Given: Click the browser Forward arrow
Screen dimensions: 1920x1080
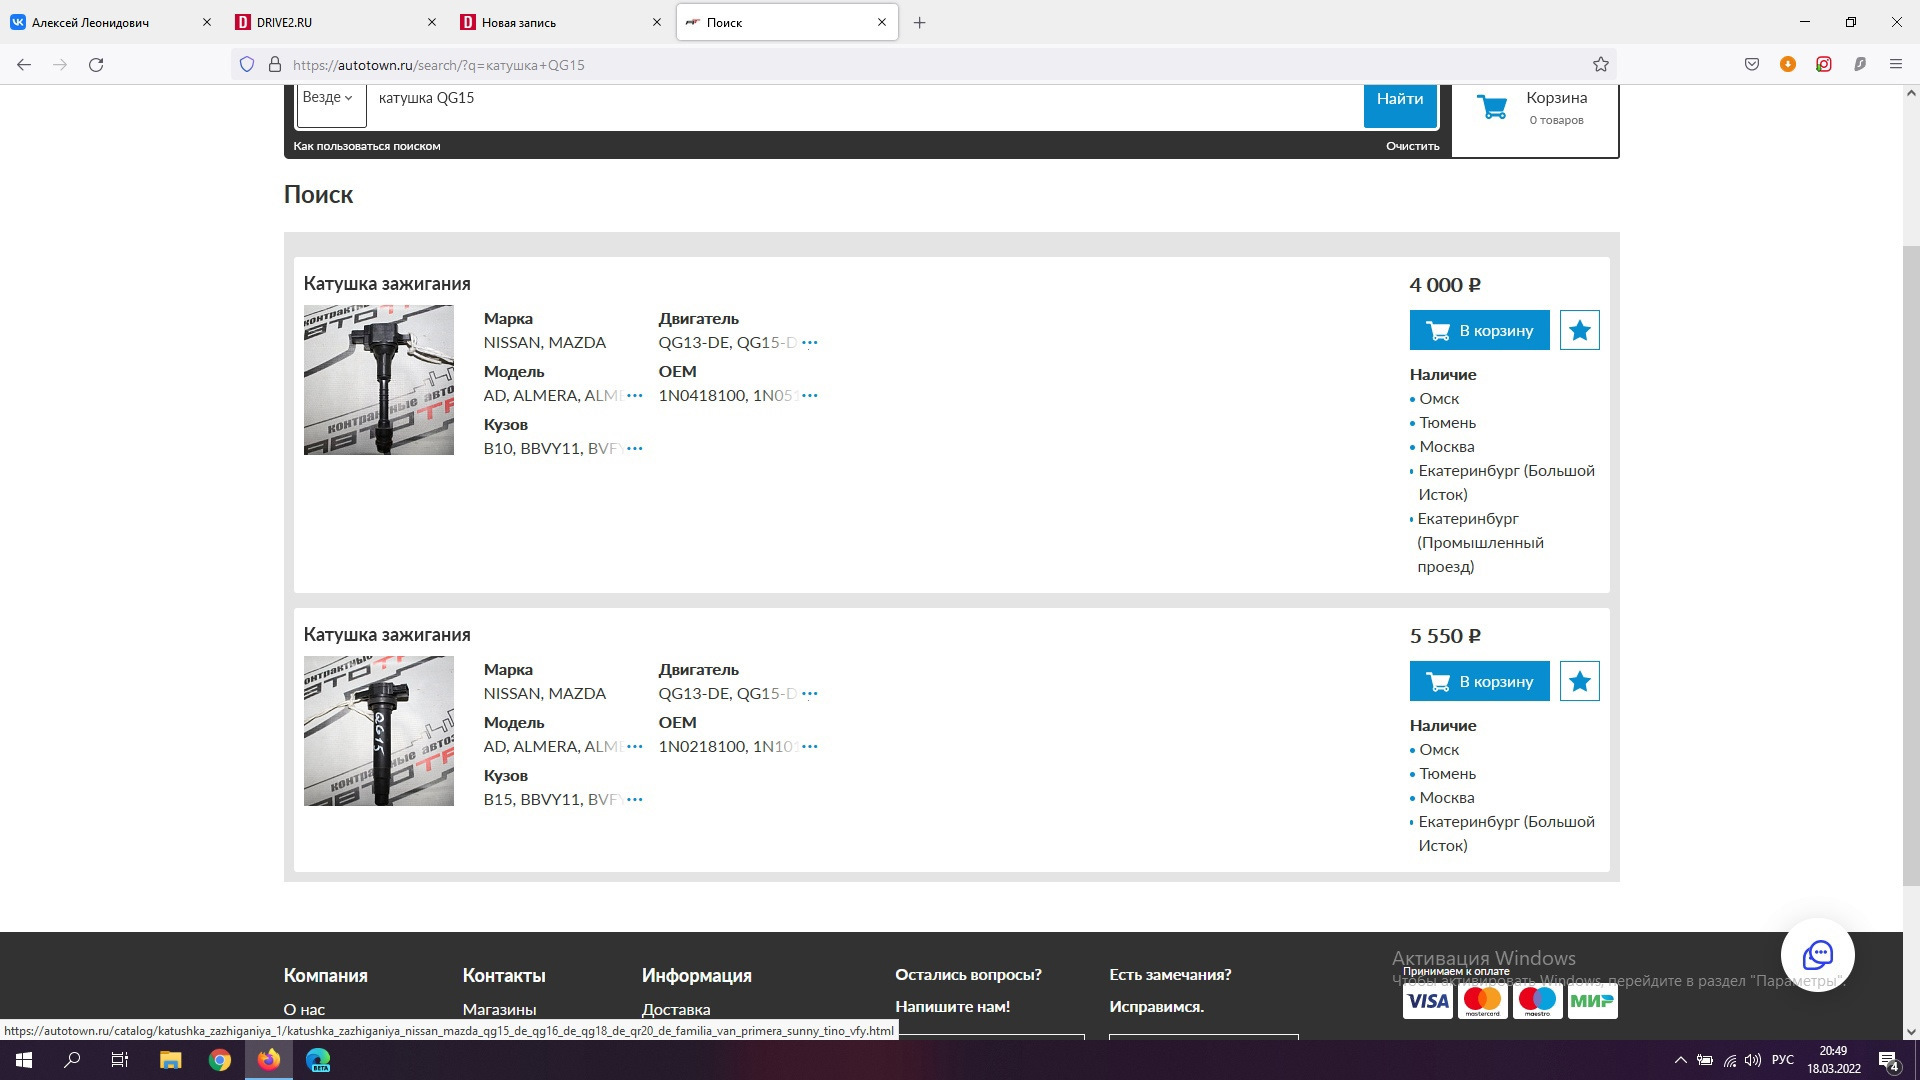Looking at the screenshot, I should tap(60, 65).
